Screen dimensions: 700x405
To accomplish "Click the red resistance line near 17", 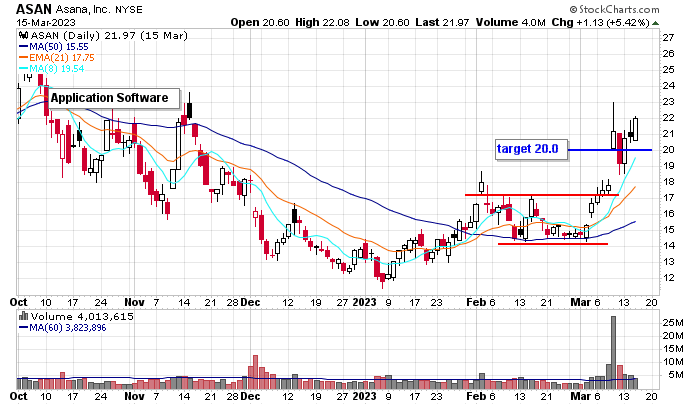I will [541, 195].
